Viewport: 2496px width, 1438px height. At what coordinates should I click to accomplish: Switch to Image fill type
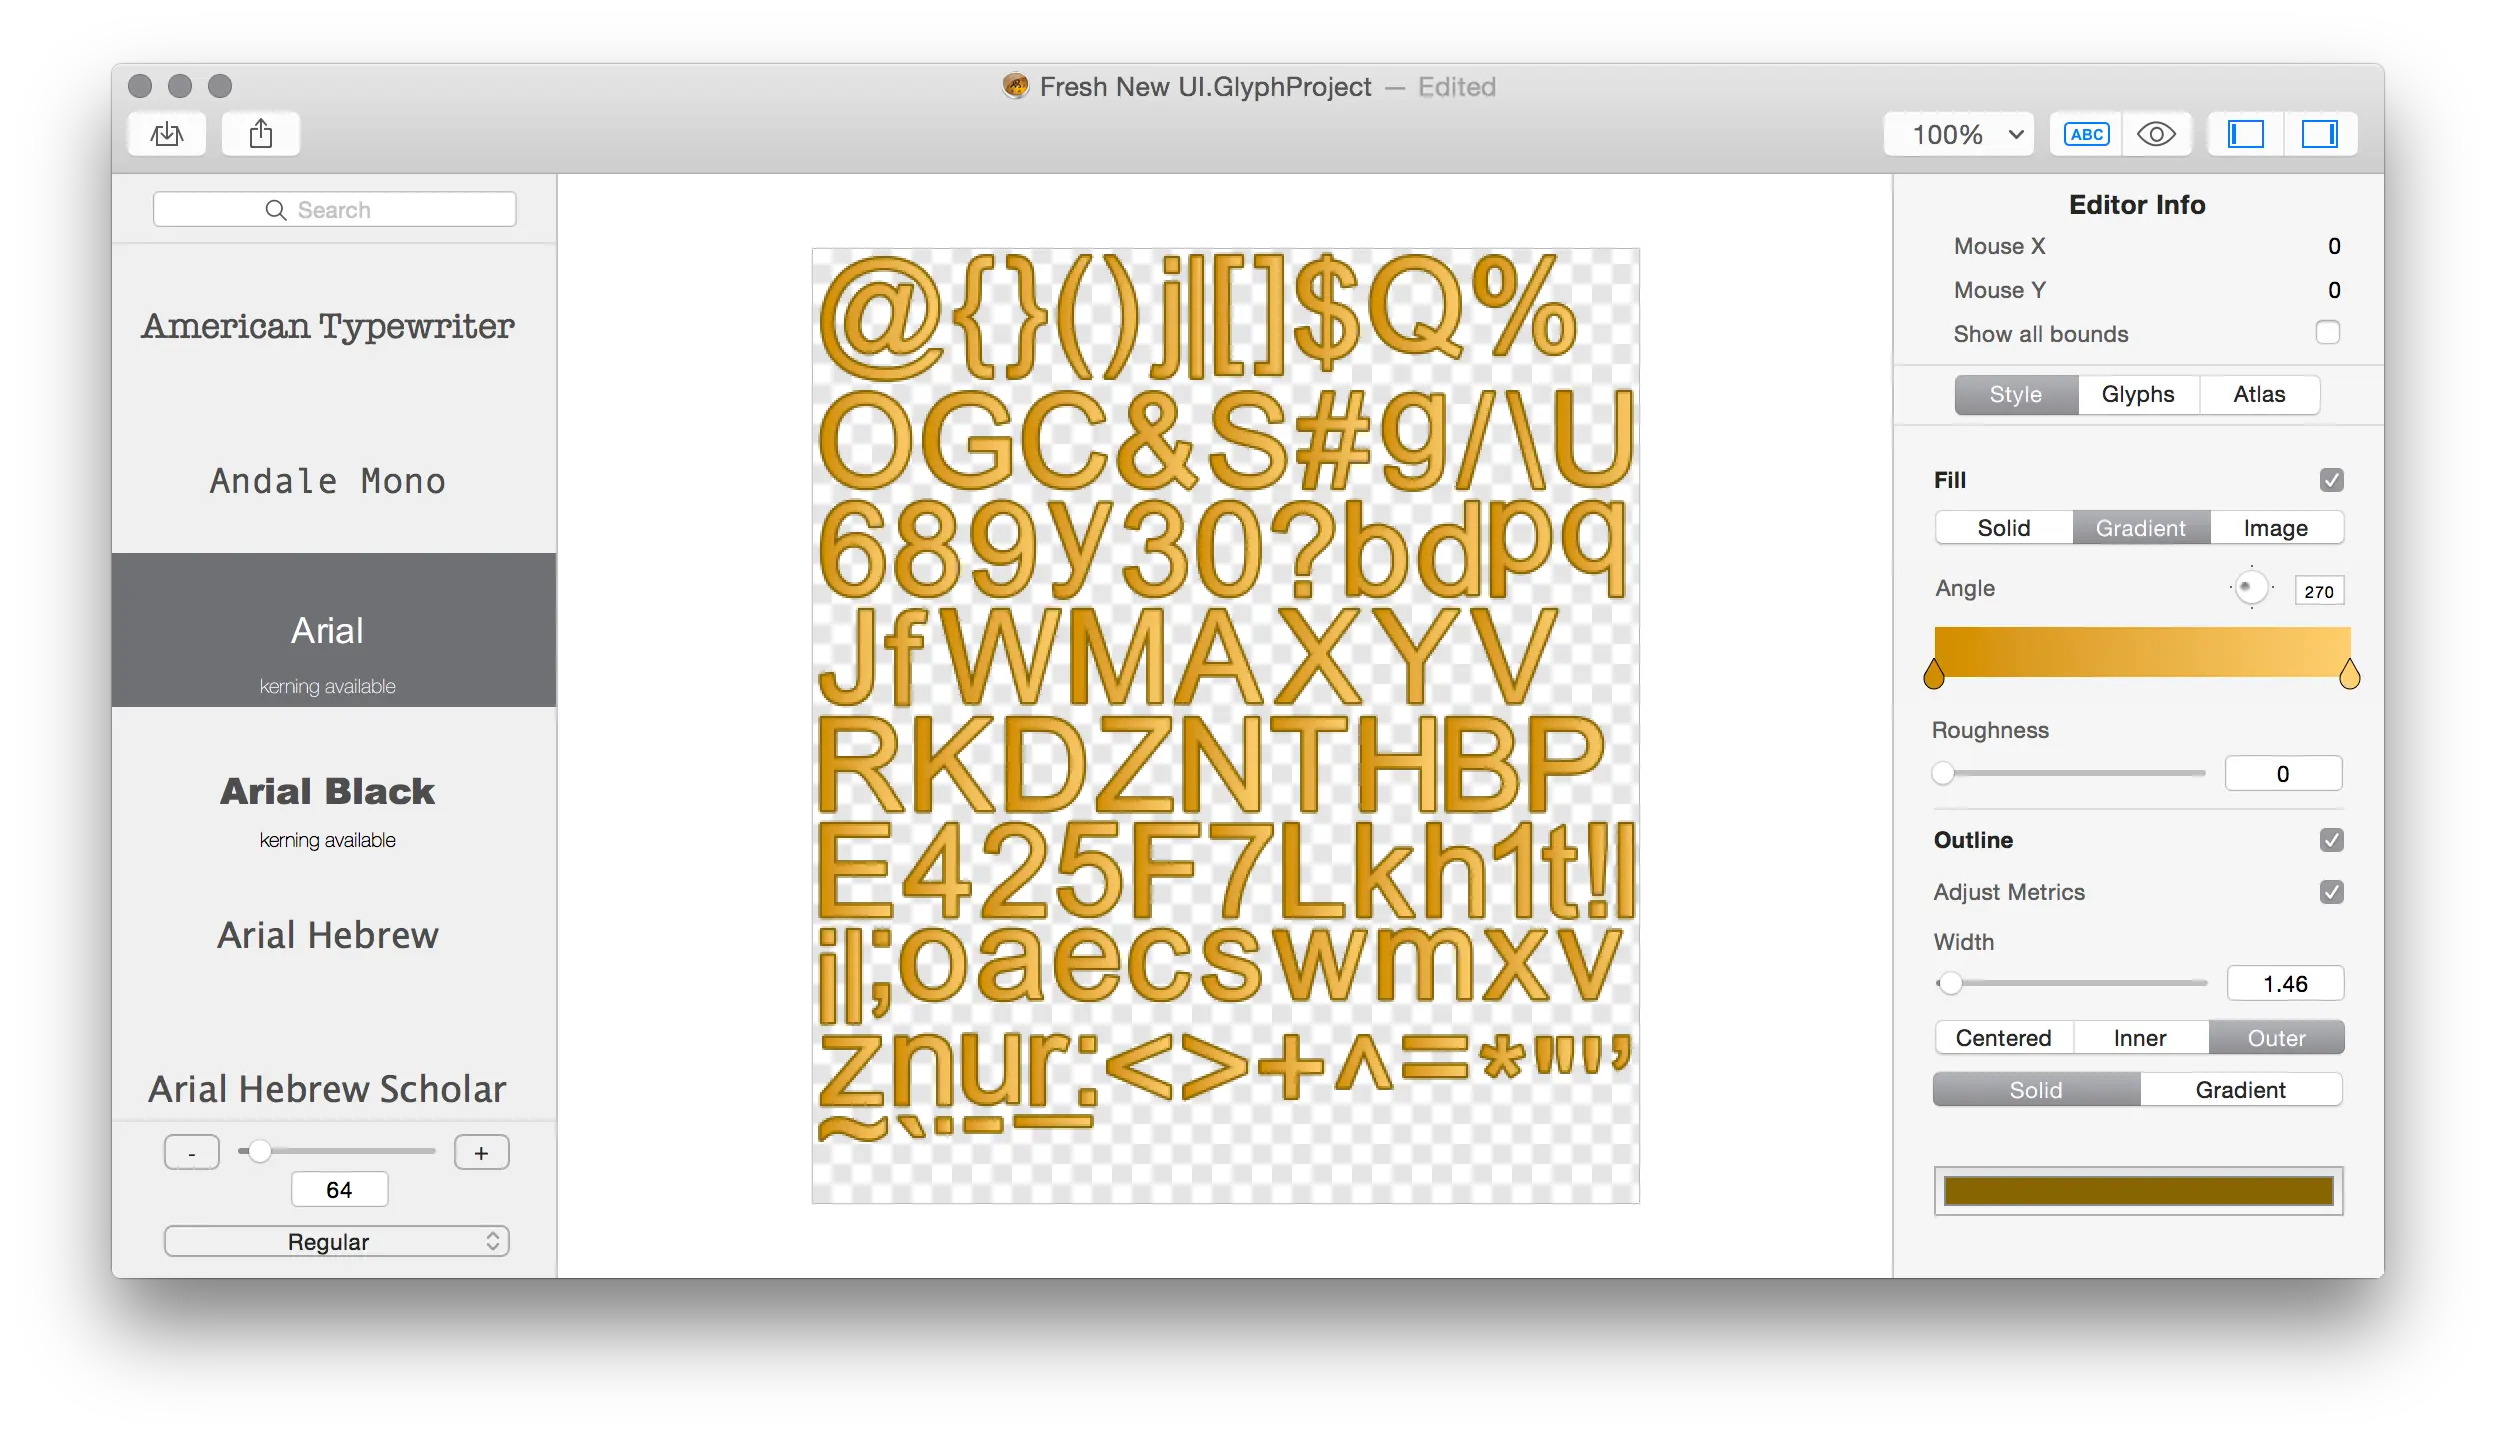[x=2277, y=526]
